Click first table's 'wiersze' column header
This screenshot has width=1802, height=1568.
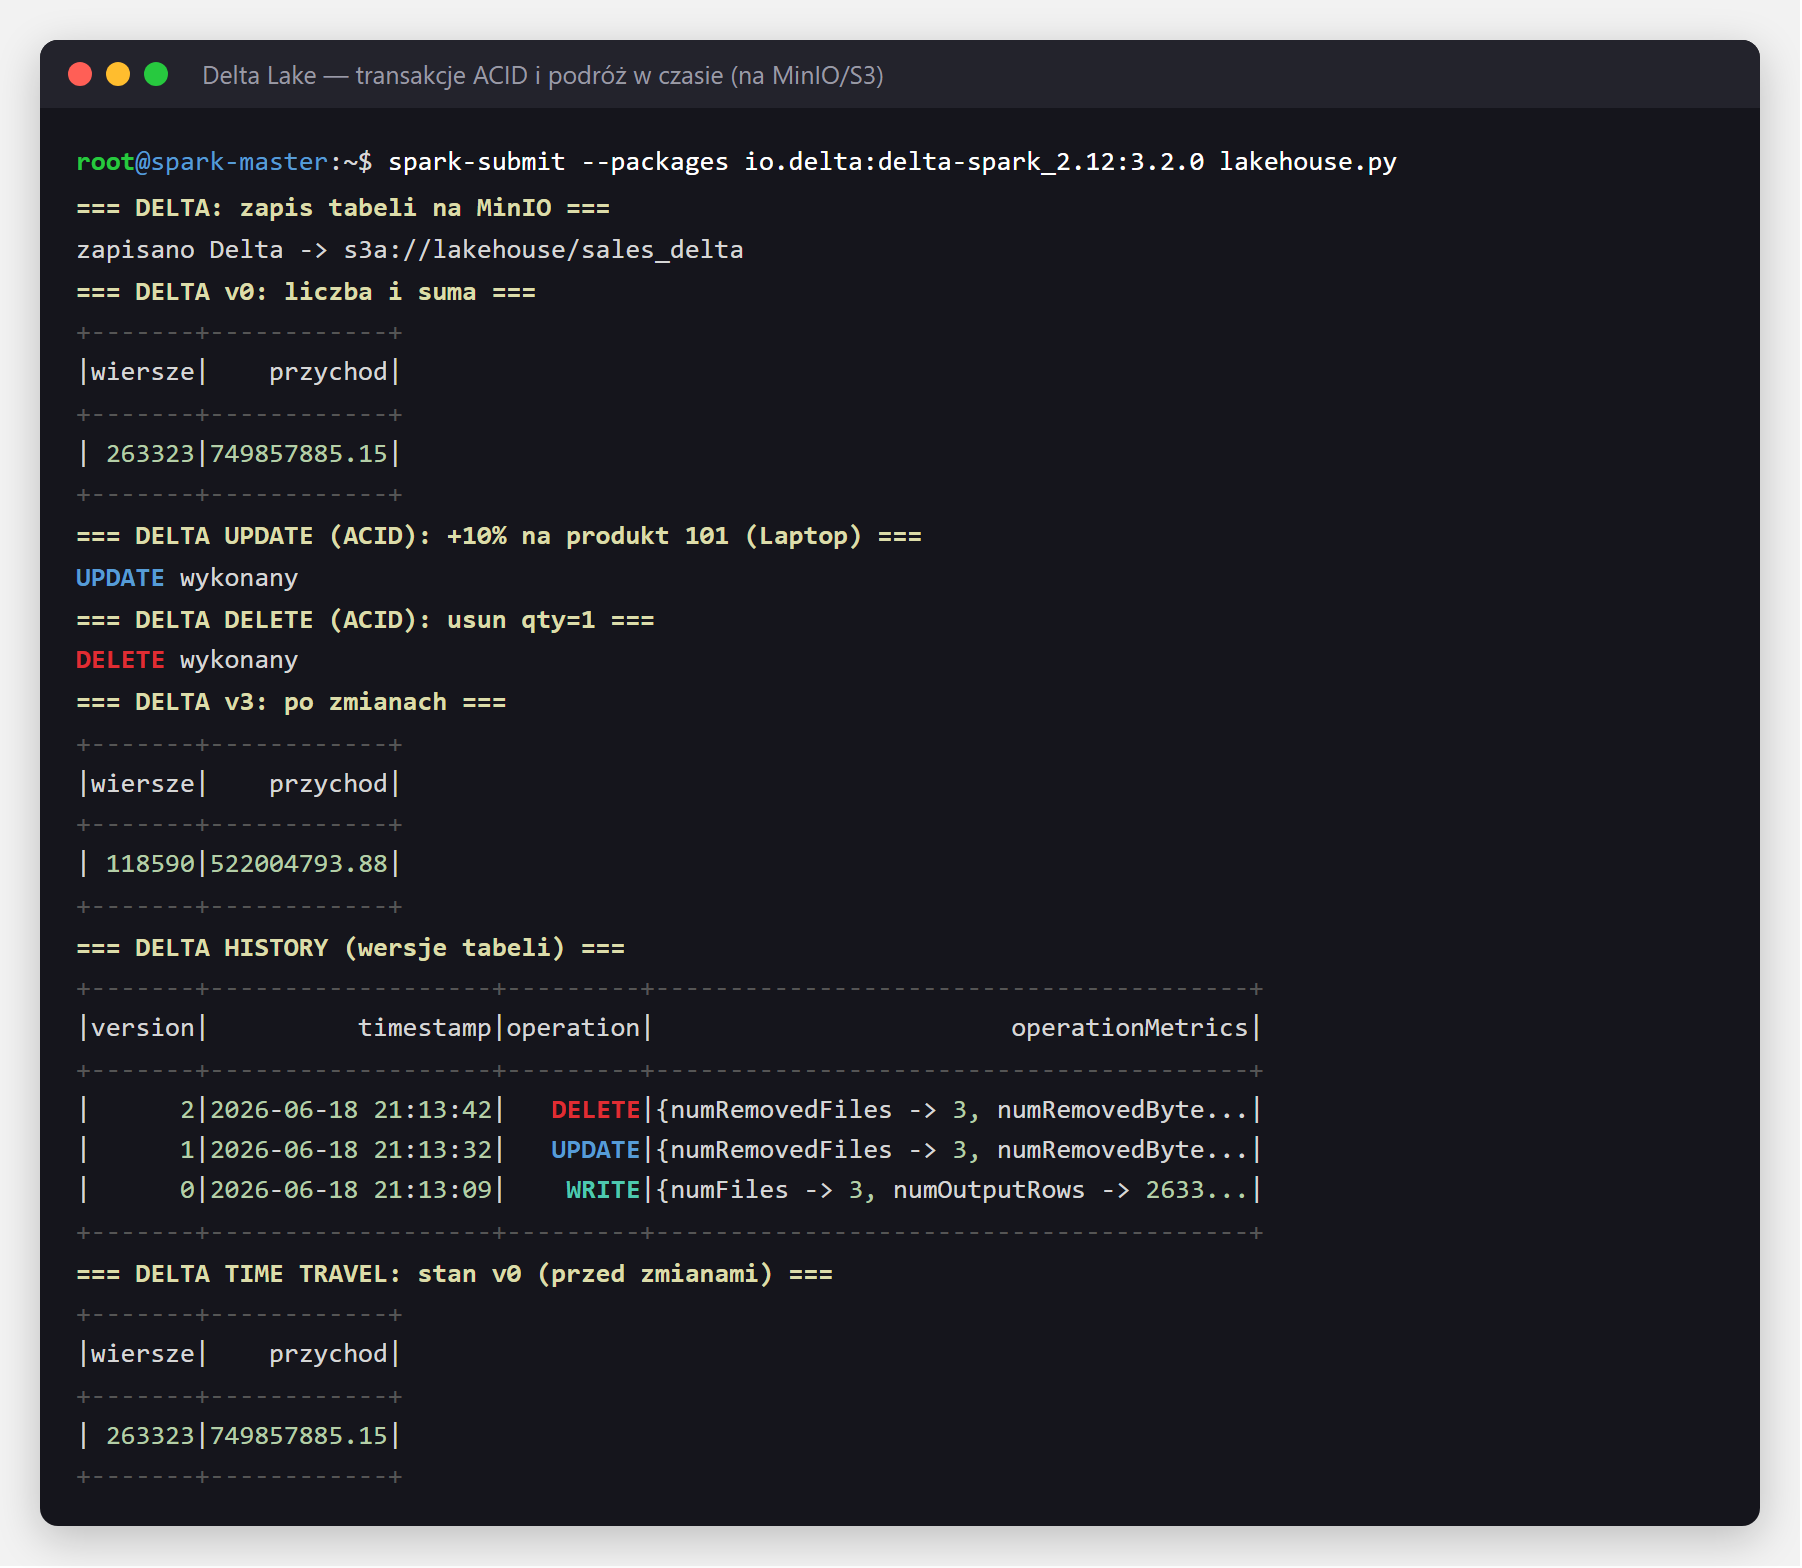point(143,372)
